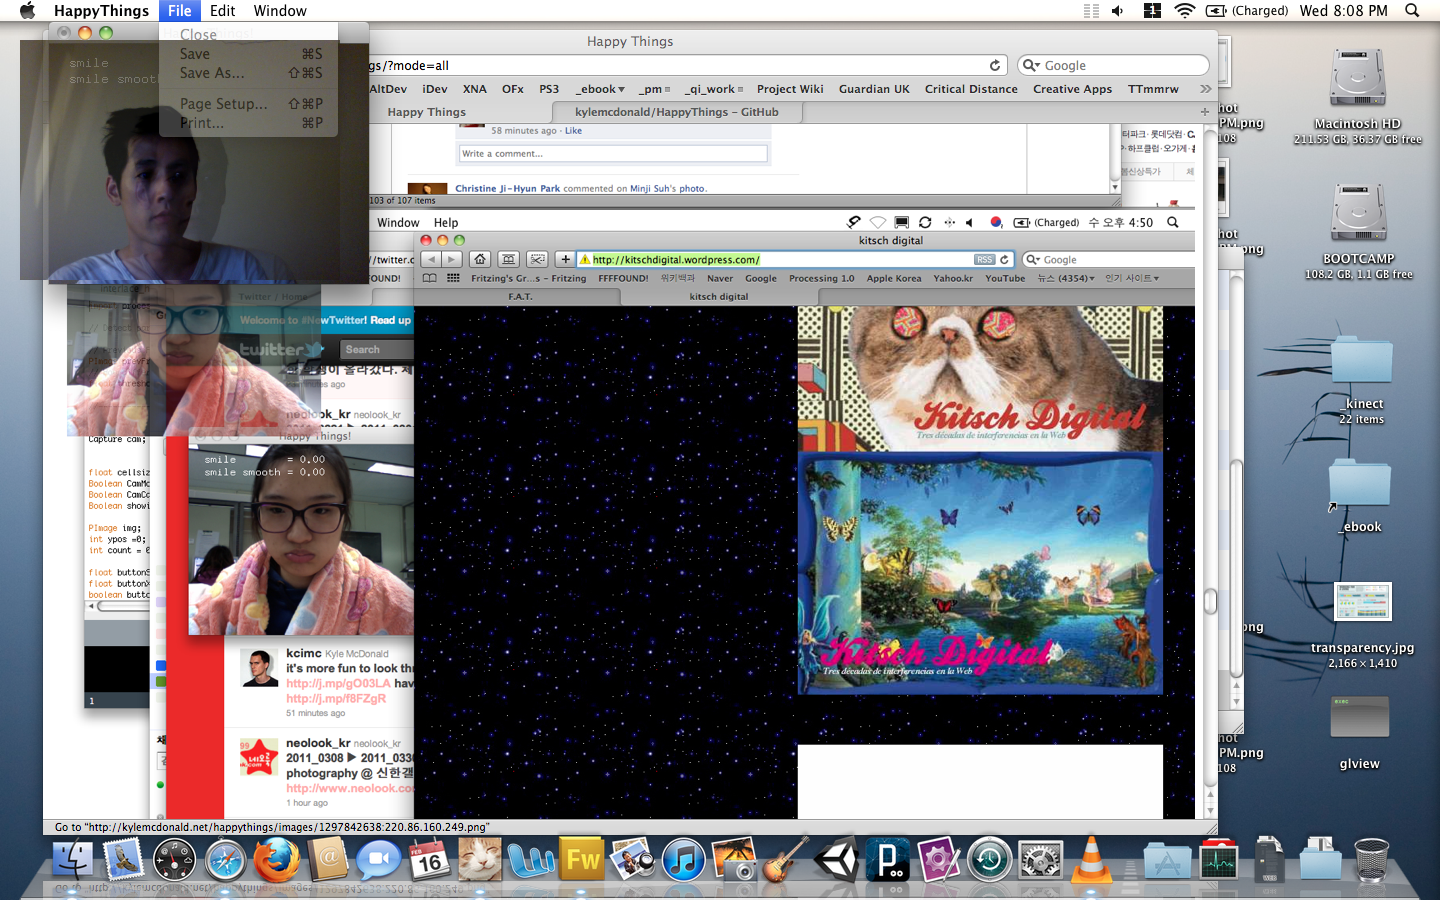This screenshot has height=900, width=1440.
Task: Open Unity from the Dock
Action: tap(836, 860)
